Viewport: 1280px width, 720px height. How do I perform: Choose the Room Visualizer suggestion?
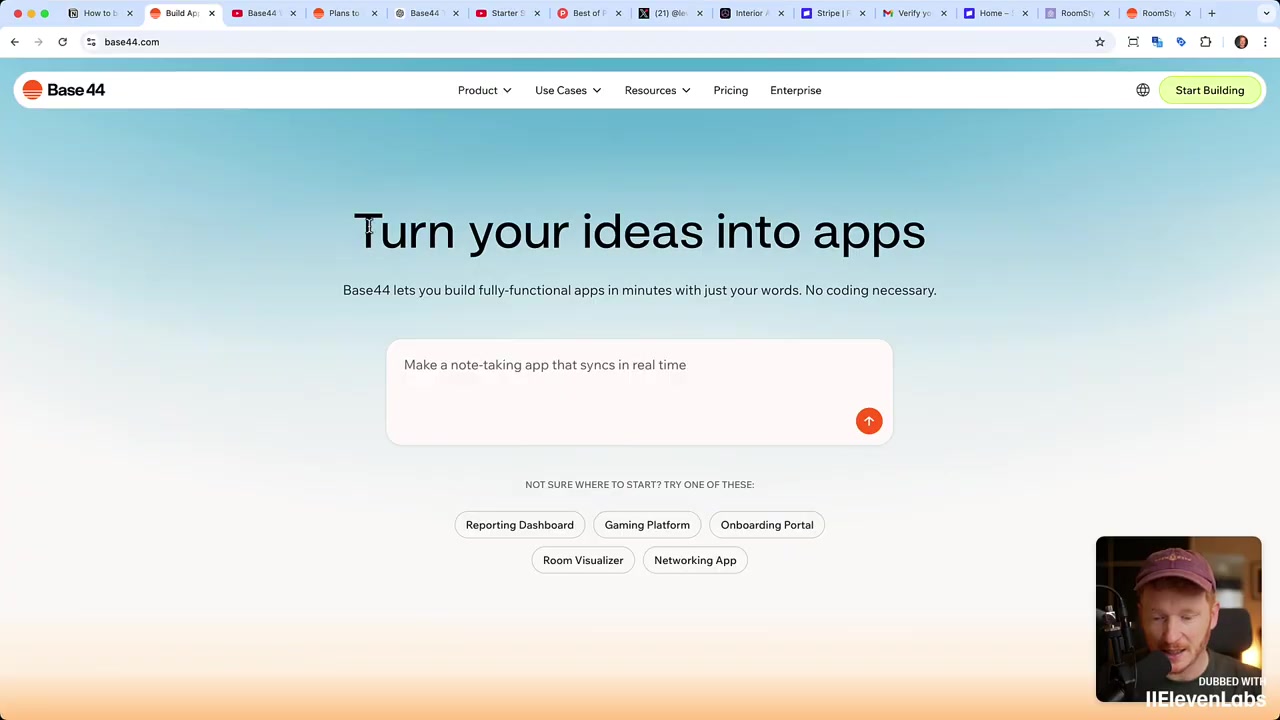point(583,560)
